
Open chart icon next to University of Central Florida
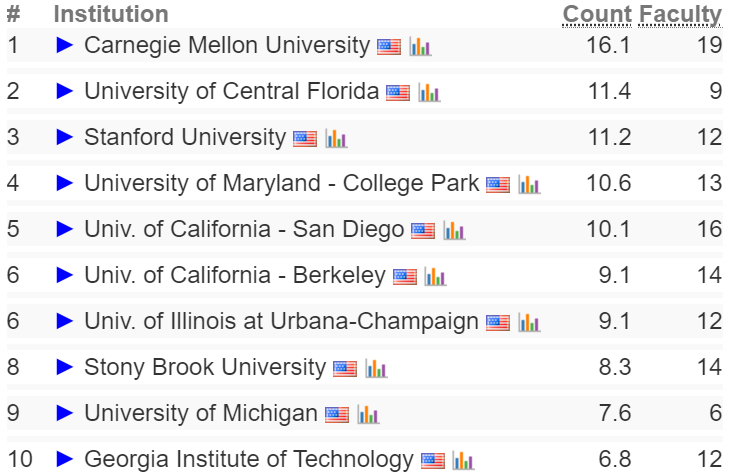click(429, 92)
